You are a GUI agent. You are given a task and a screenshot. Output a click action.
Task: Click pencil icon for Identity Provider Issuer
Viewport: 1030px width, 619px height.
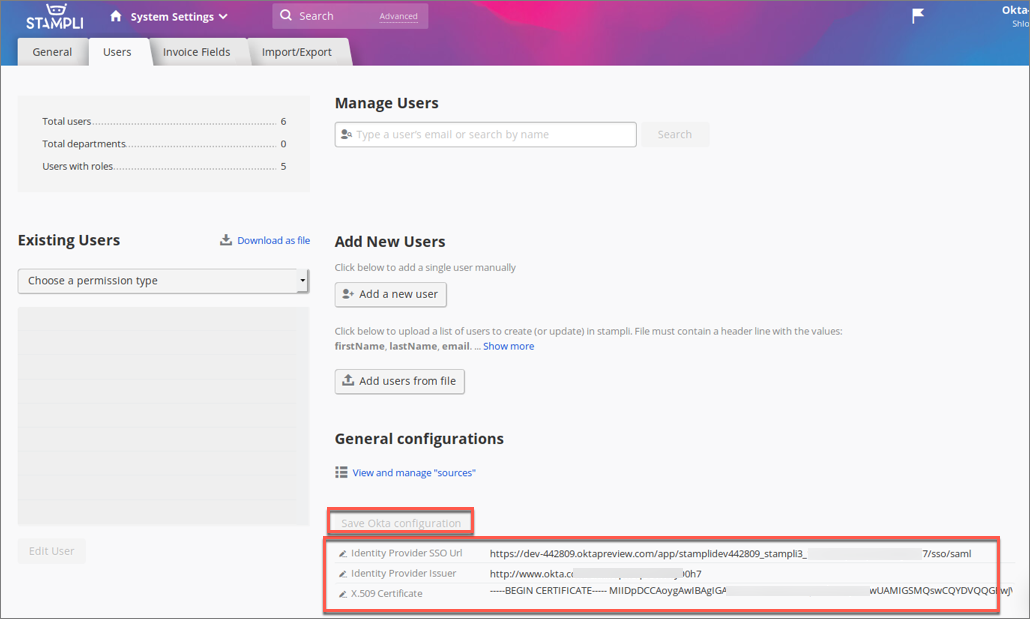point(343,573)
